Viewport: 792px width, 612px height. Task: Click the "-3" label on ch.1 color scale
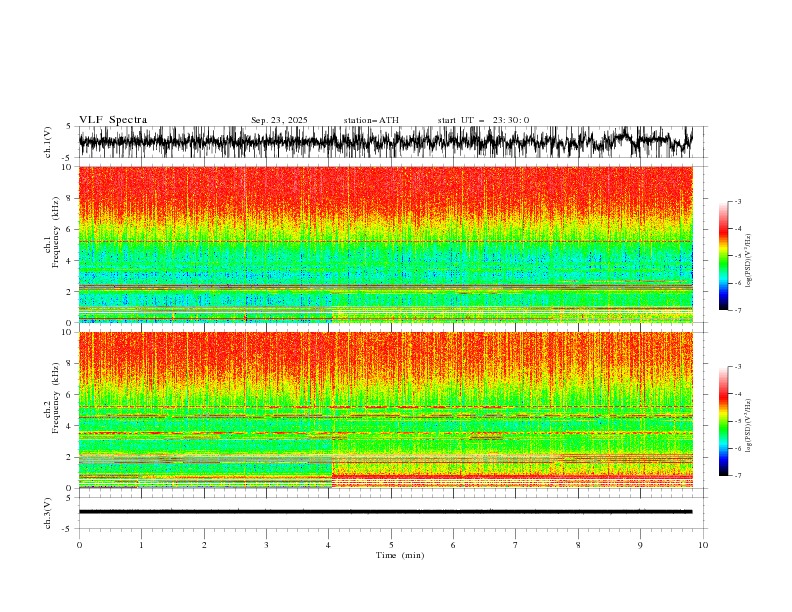pos(737,201)
